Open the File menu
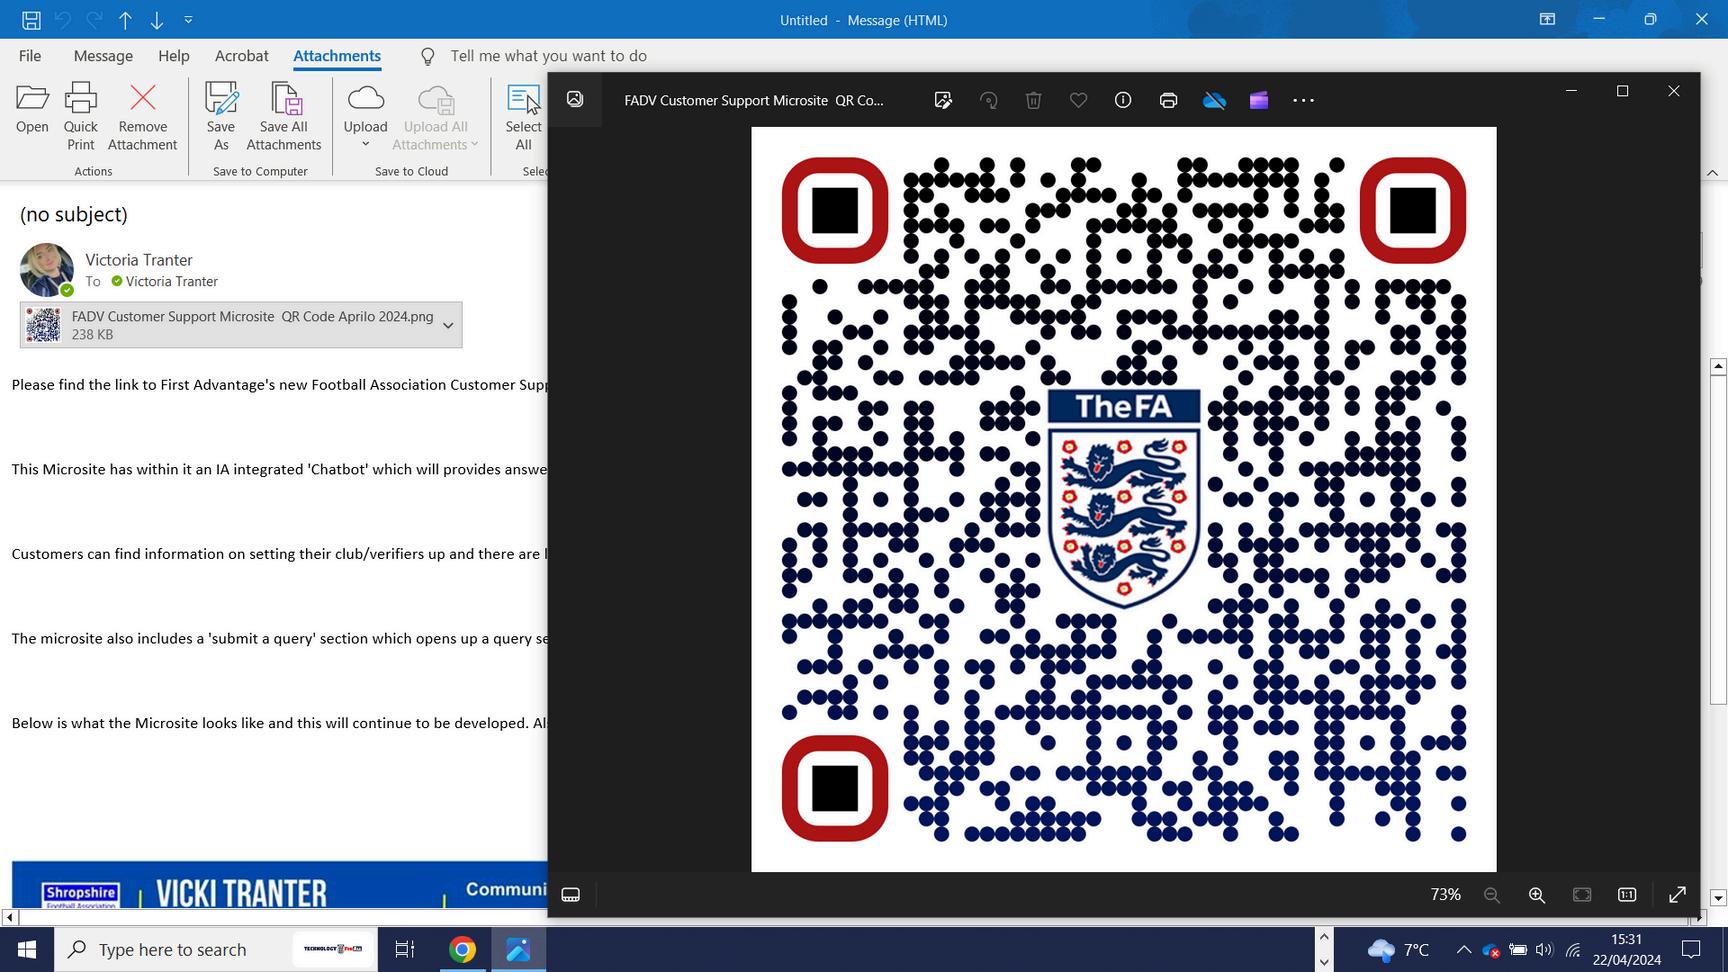 (30, 56)
